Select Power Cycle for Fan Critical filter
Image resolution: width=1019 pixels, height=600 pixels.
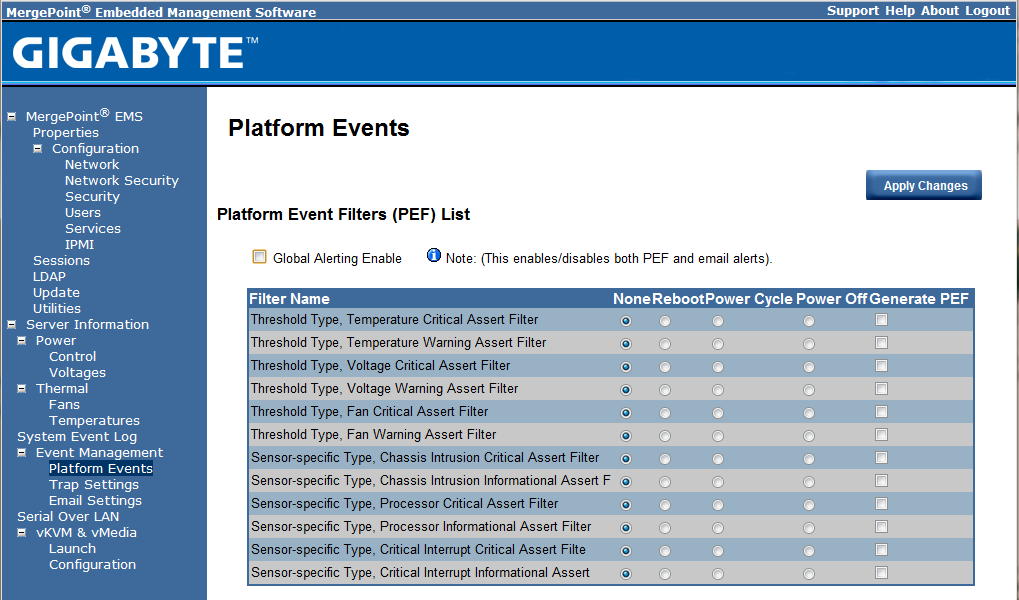(717, 413)
